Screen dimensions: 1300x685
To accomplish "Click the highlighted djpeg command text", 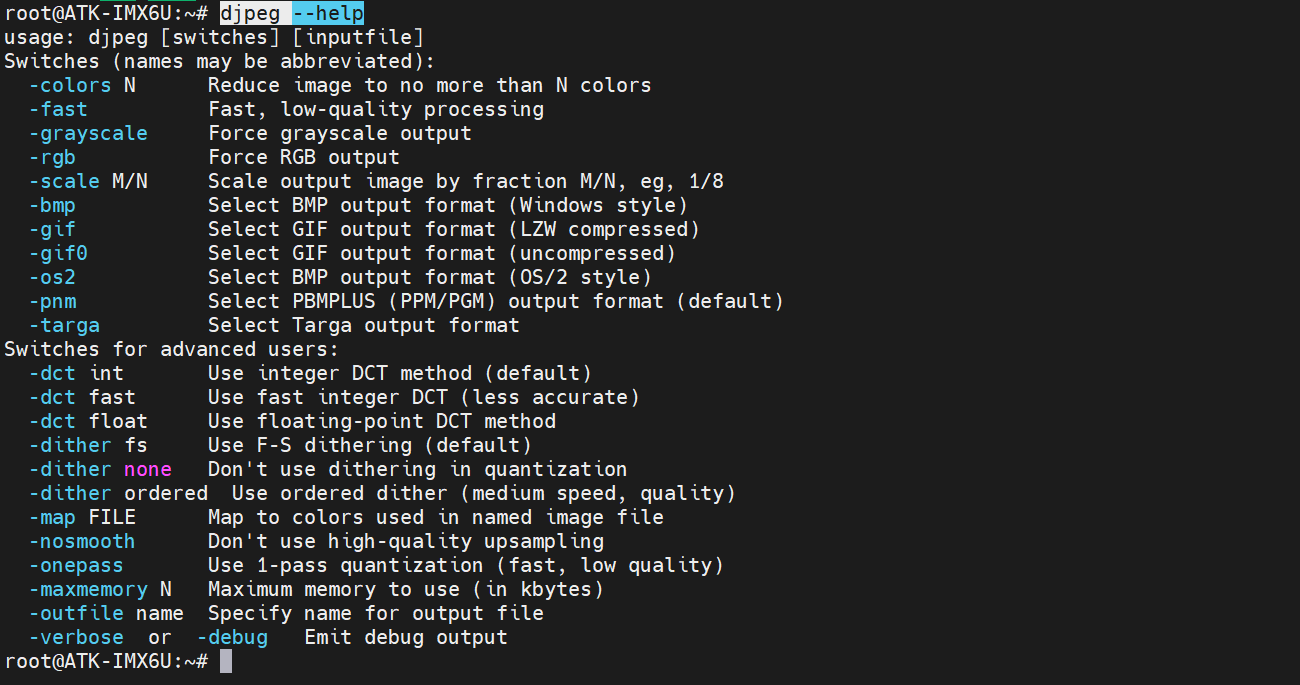I will point(250,13).
